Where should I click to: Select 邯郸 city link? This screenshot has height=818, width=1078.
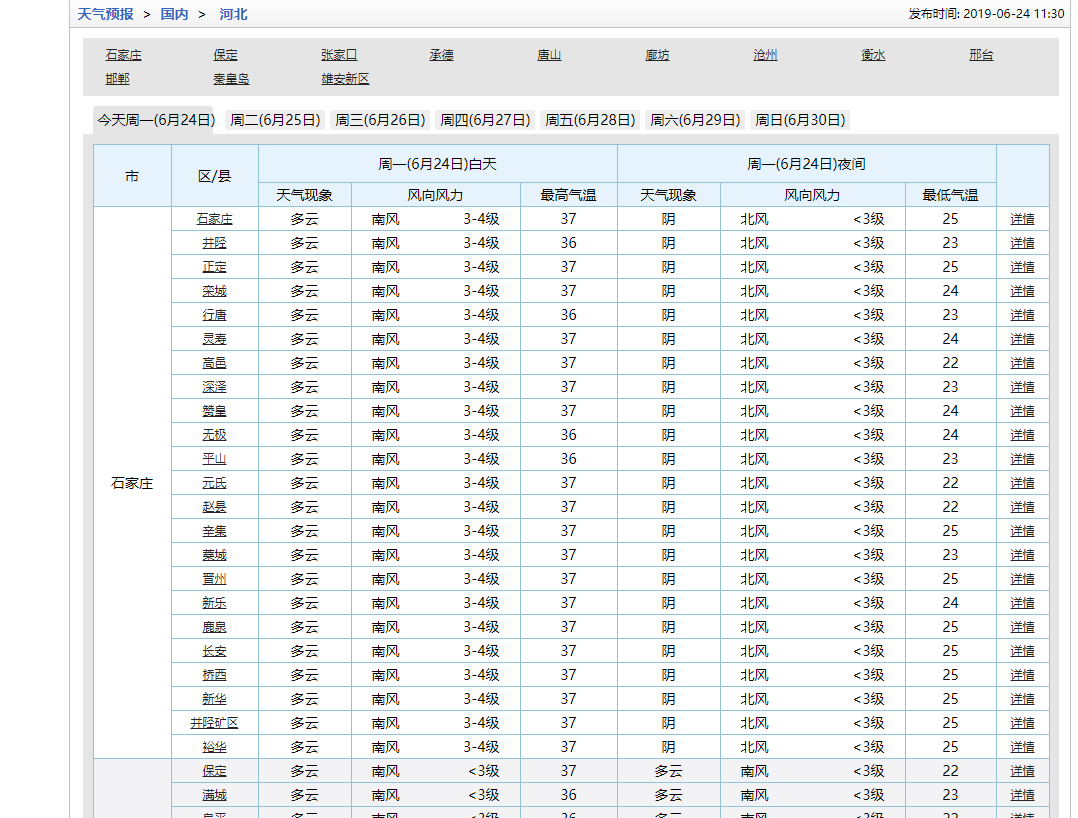click(118, 79)
